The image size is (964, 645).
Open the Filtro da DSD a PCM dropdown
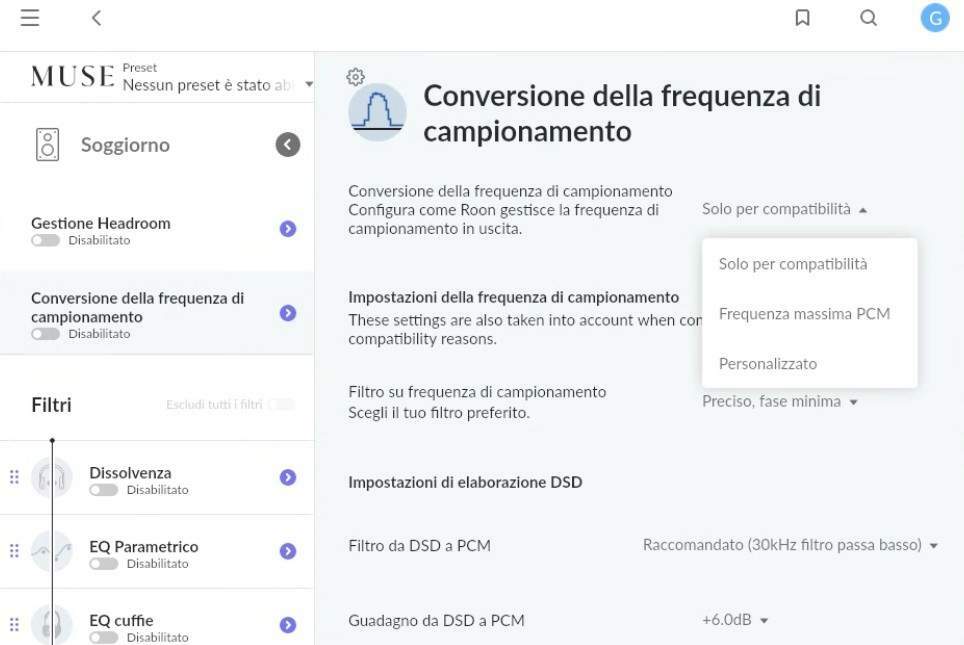coord(790,546)
